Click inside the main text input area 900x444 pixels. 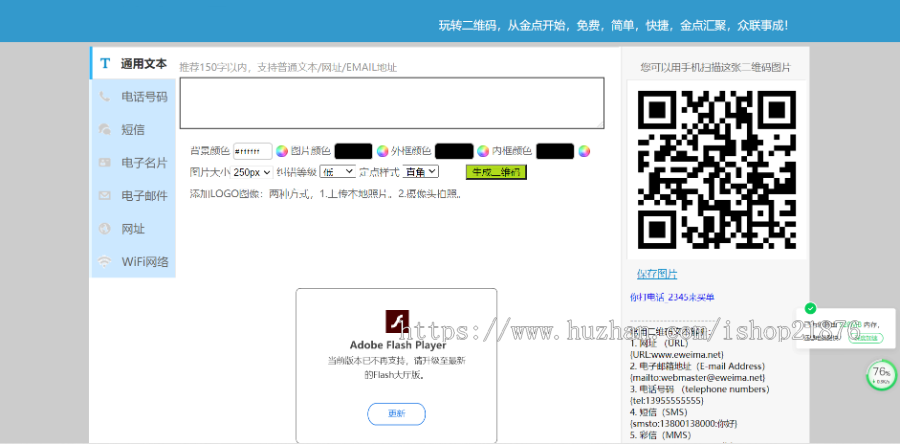tap(392, 103)
